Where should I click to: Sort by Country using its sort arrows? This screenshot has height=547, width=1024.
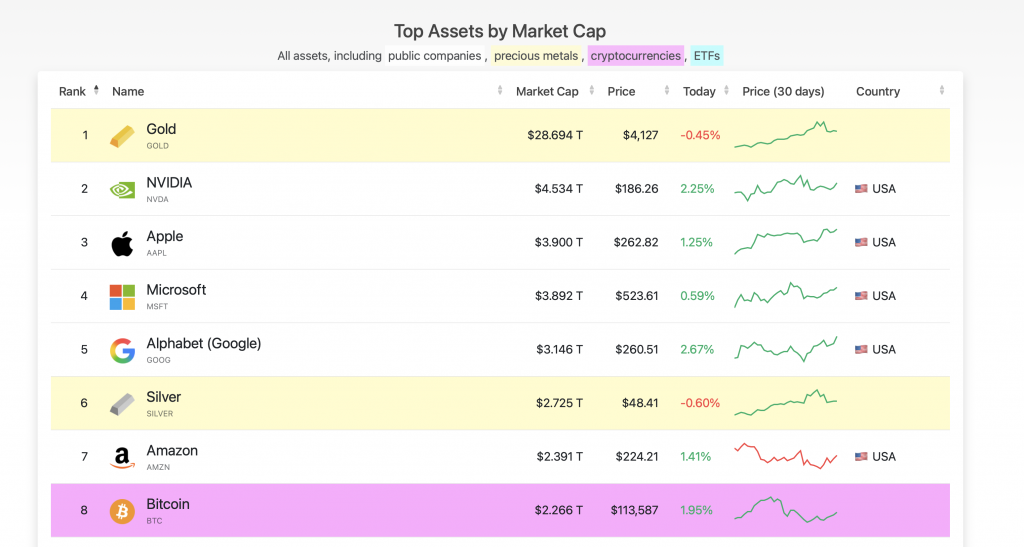coord(941,91)
